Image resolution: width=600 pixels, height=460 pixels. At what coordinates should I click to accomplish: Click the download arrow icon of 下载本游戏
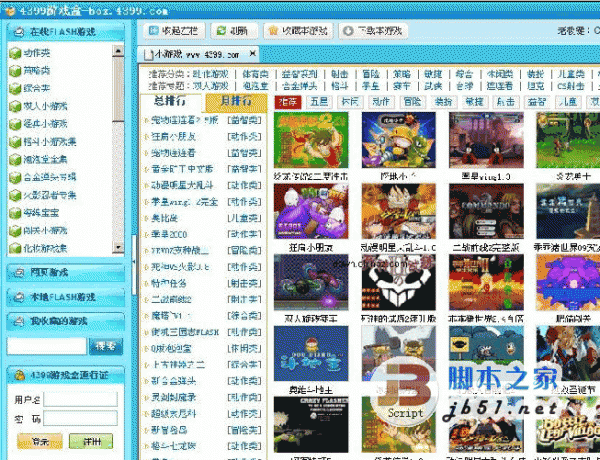348,31
